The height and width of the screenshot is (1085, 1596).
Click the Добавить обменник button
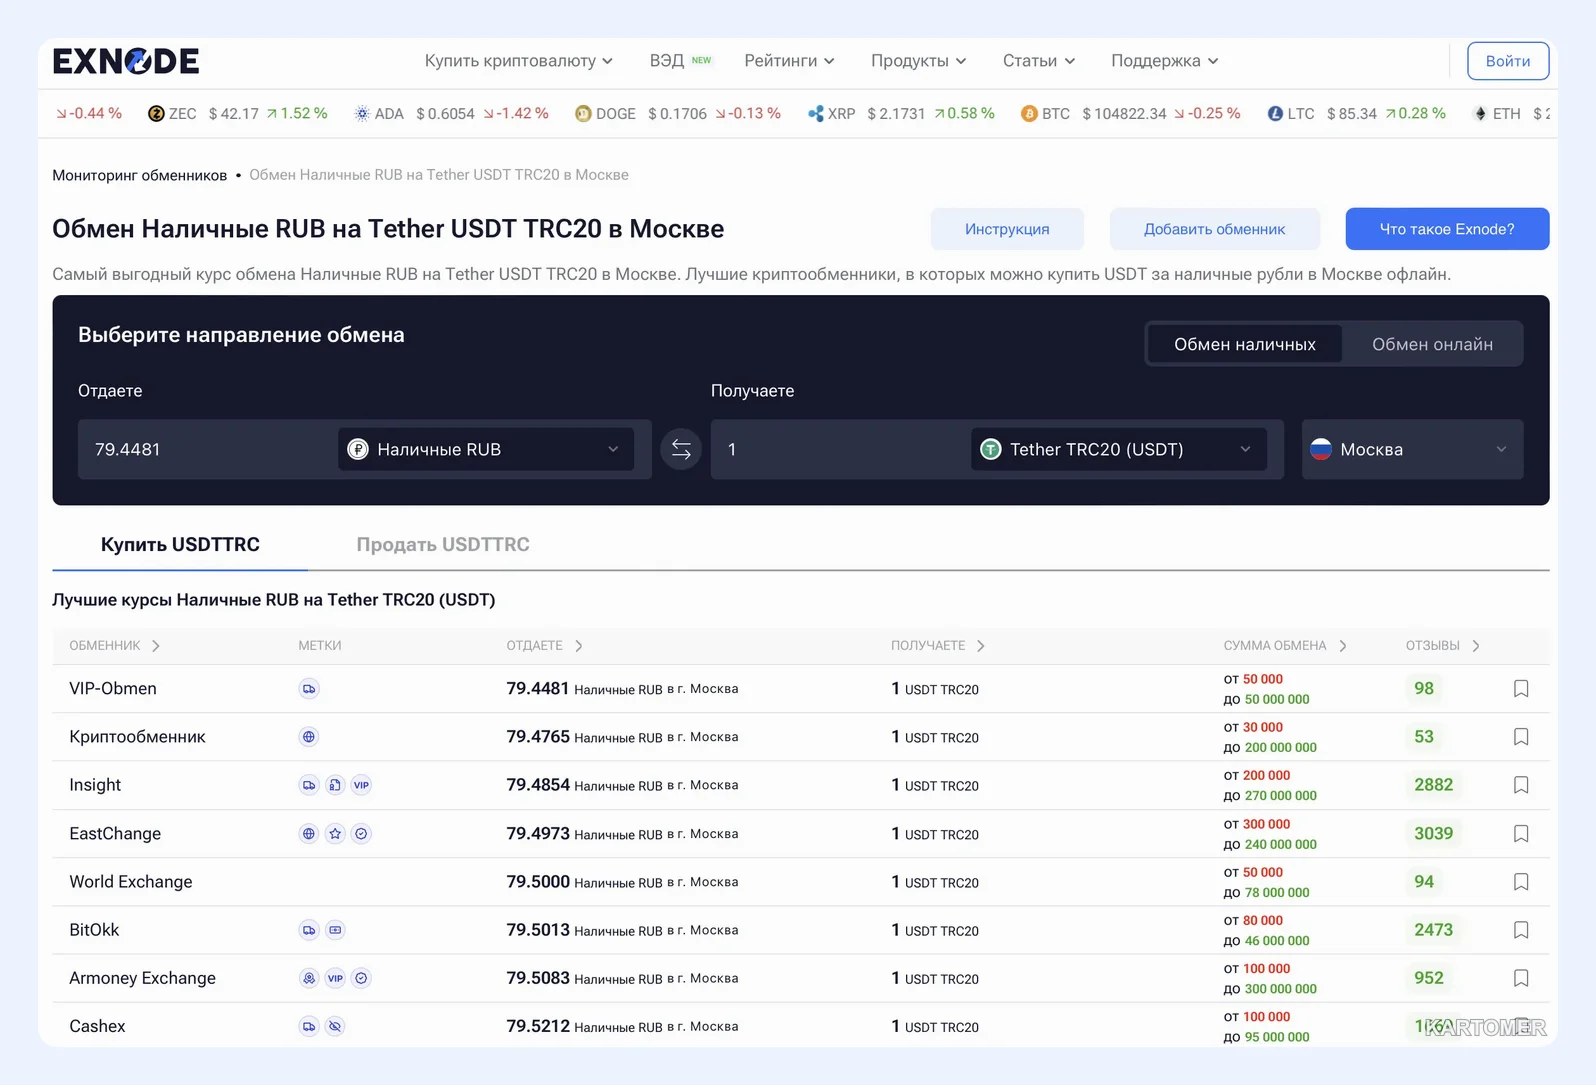1214,229
